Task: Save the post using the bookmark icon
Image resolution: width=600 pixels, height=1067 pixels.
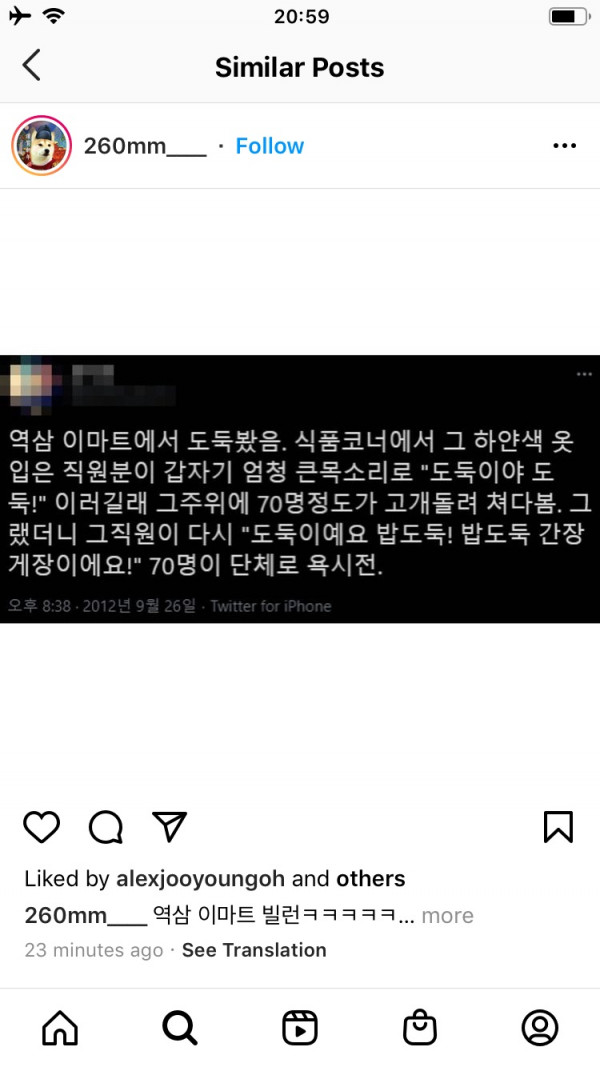Action: click(559, 827)
